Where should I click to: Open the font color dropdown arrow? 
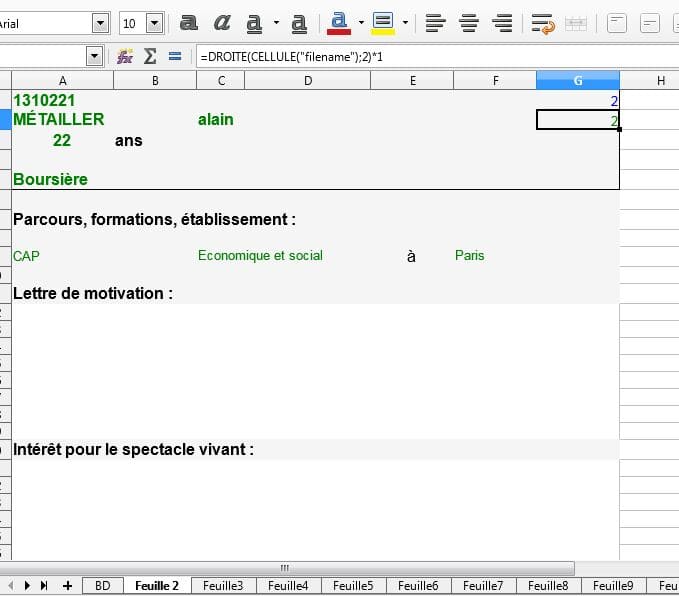coord(361,23)
